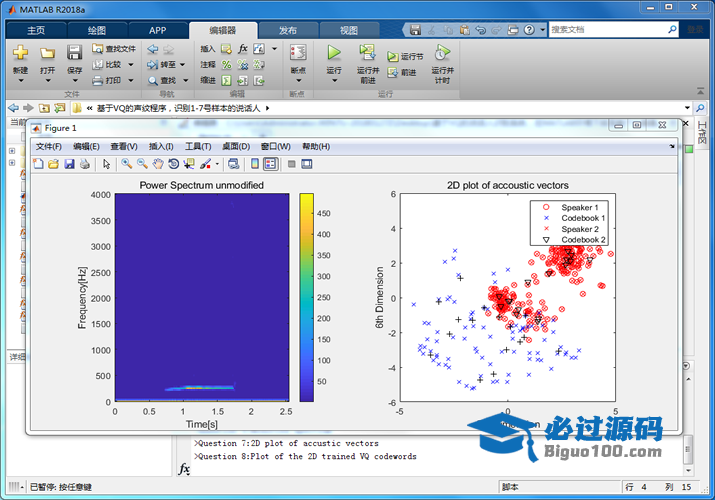
Task: Switch to the 视图 (View) tab
Action: point(349,31)
